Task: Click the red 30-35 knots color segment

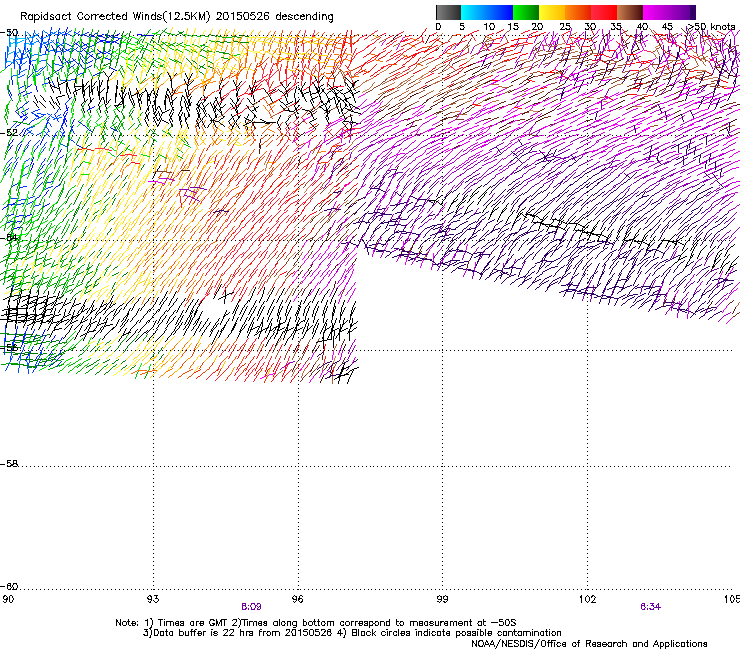Action: point(604,12)
